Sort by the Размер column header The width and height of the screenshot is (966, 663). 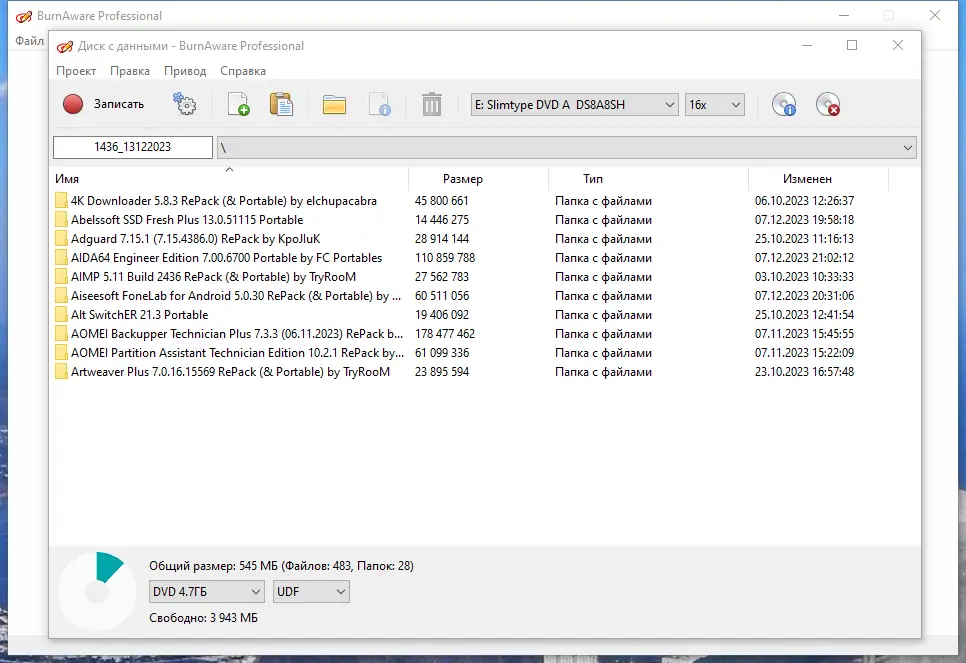tap(478, 179)
